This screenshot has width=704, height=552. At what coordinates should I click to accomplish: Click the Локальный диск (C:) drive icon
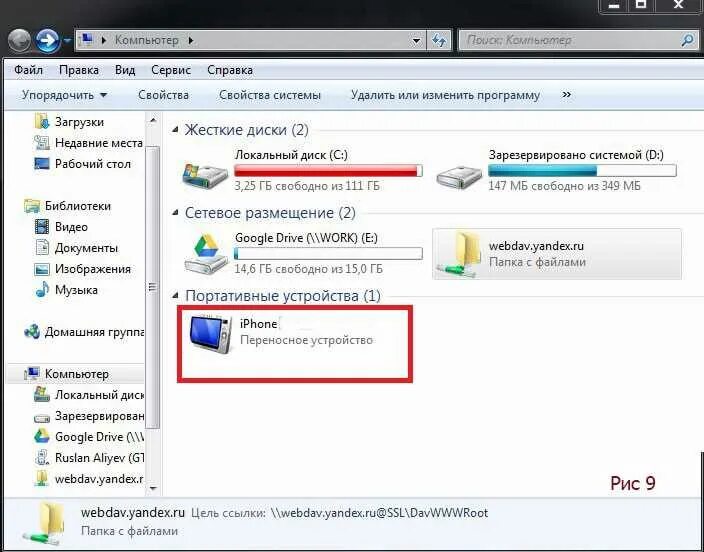tap(205, 176)
